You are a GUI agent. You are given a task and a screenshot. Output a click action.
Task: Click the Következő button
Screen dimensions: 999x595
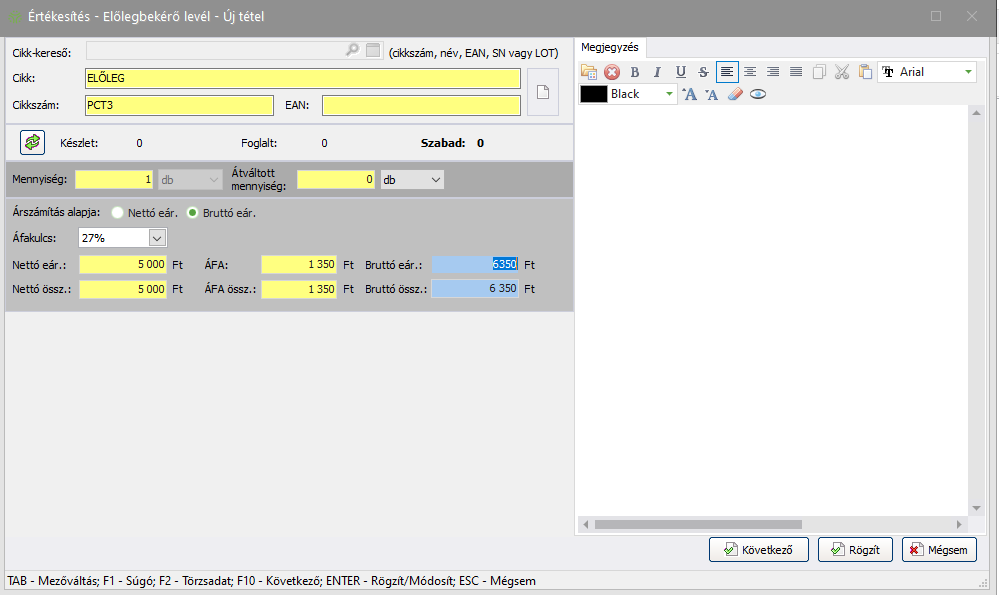point(758,550)
